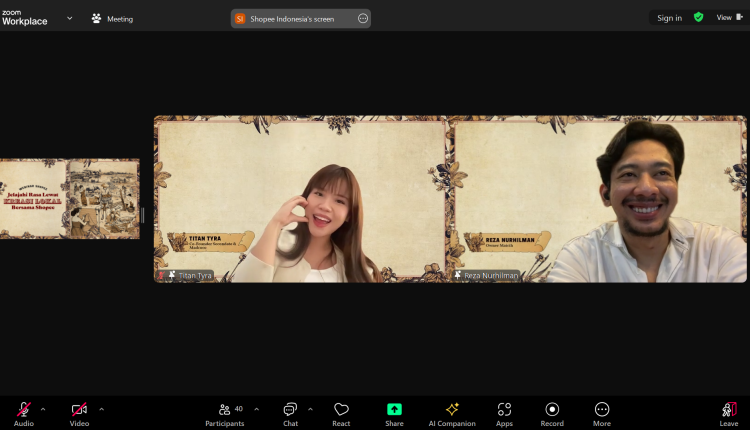Open options for Shopee Indonesia's screen
Screen dimensions: 750x430
point(362,18)
